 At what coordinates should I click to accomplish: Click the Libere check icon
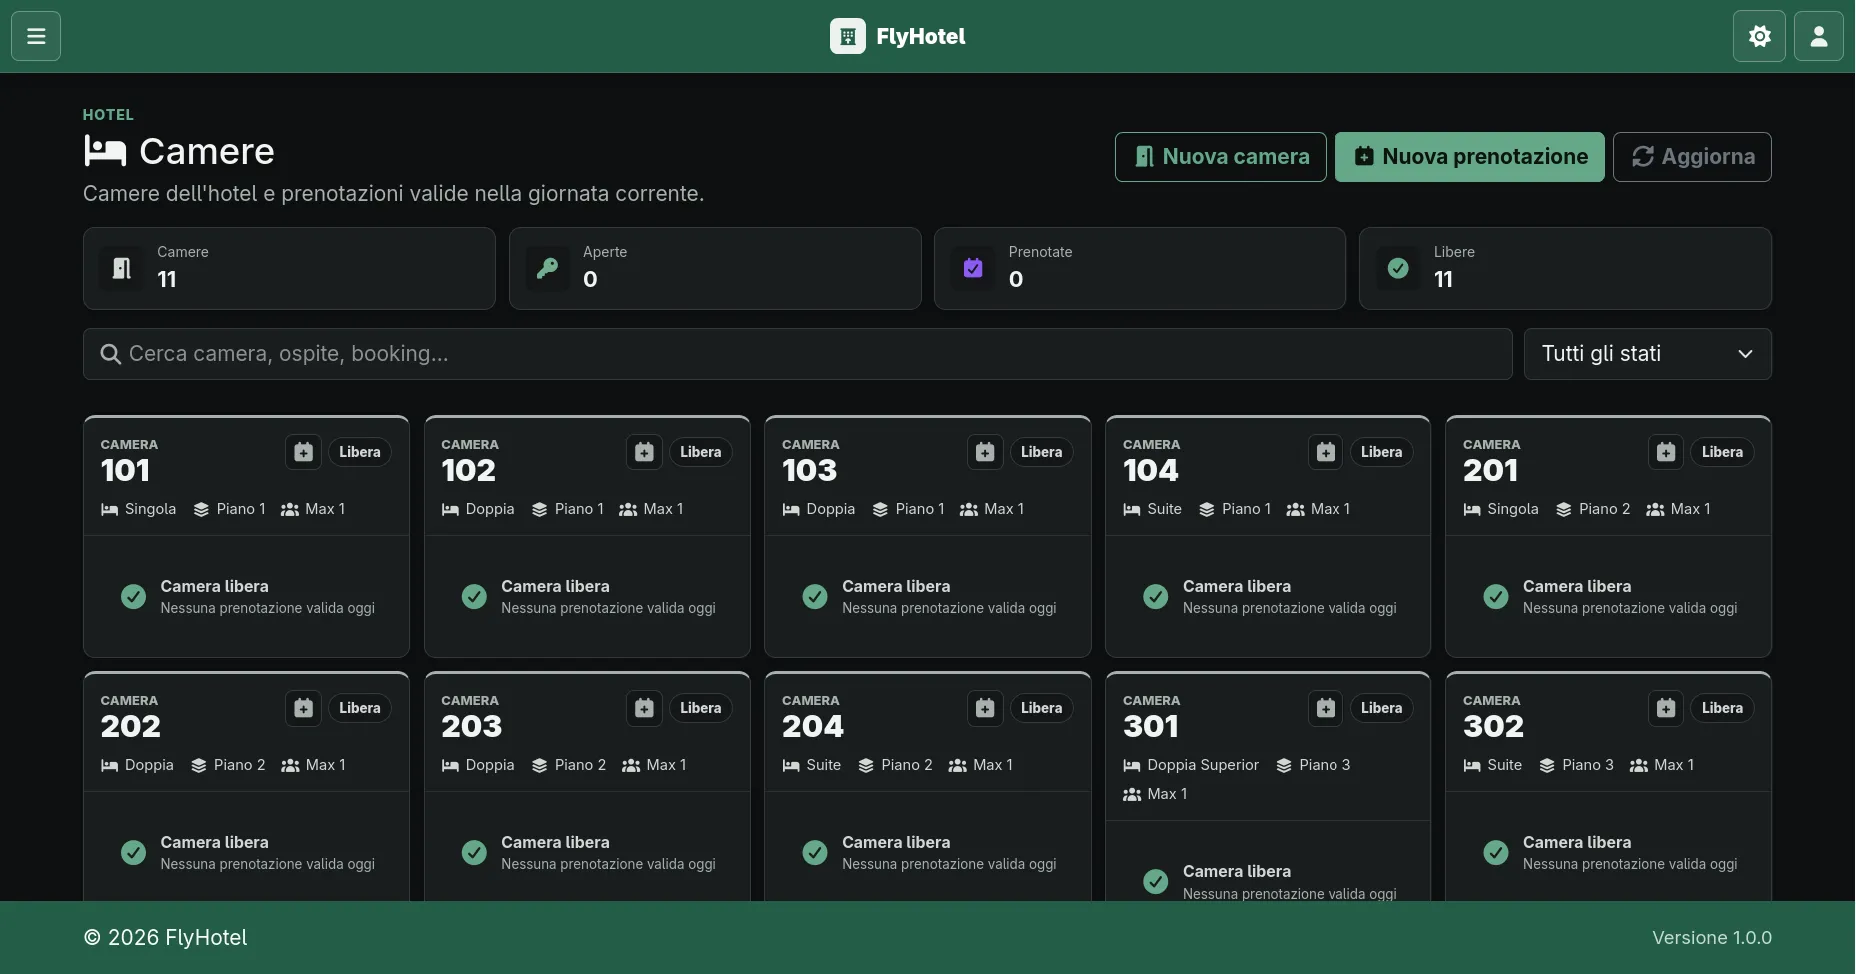[1398, 268]
